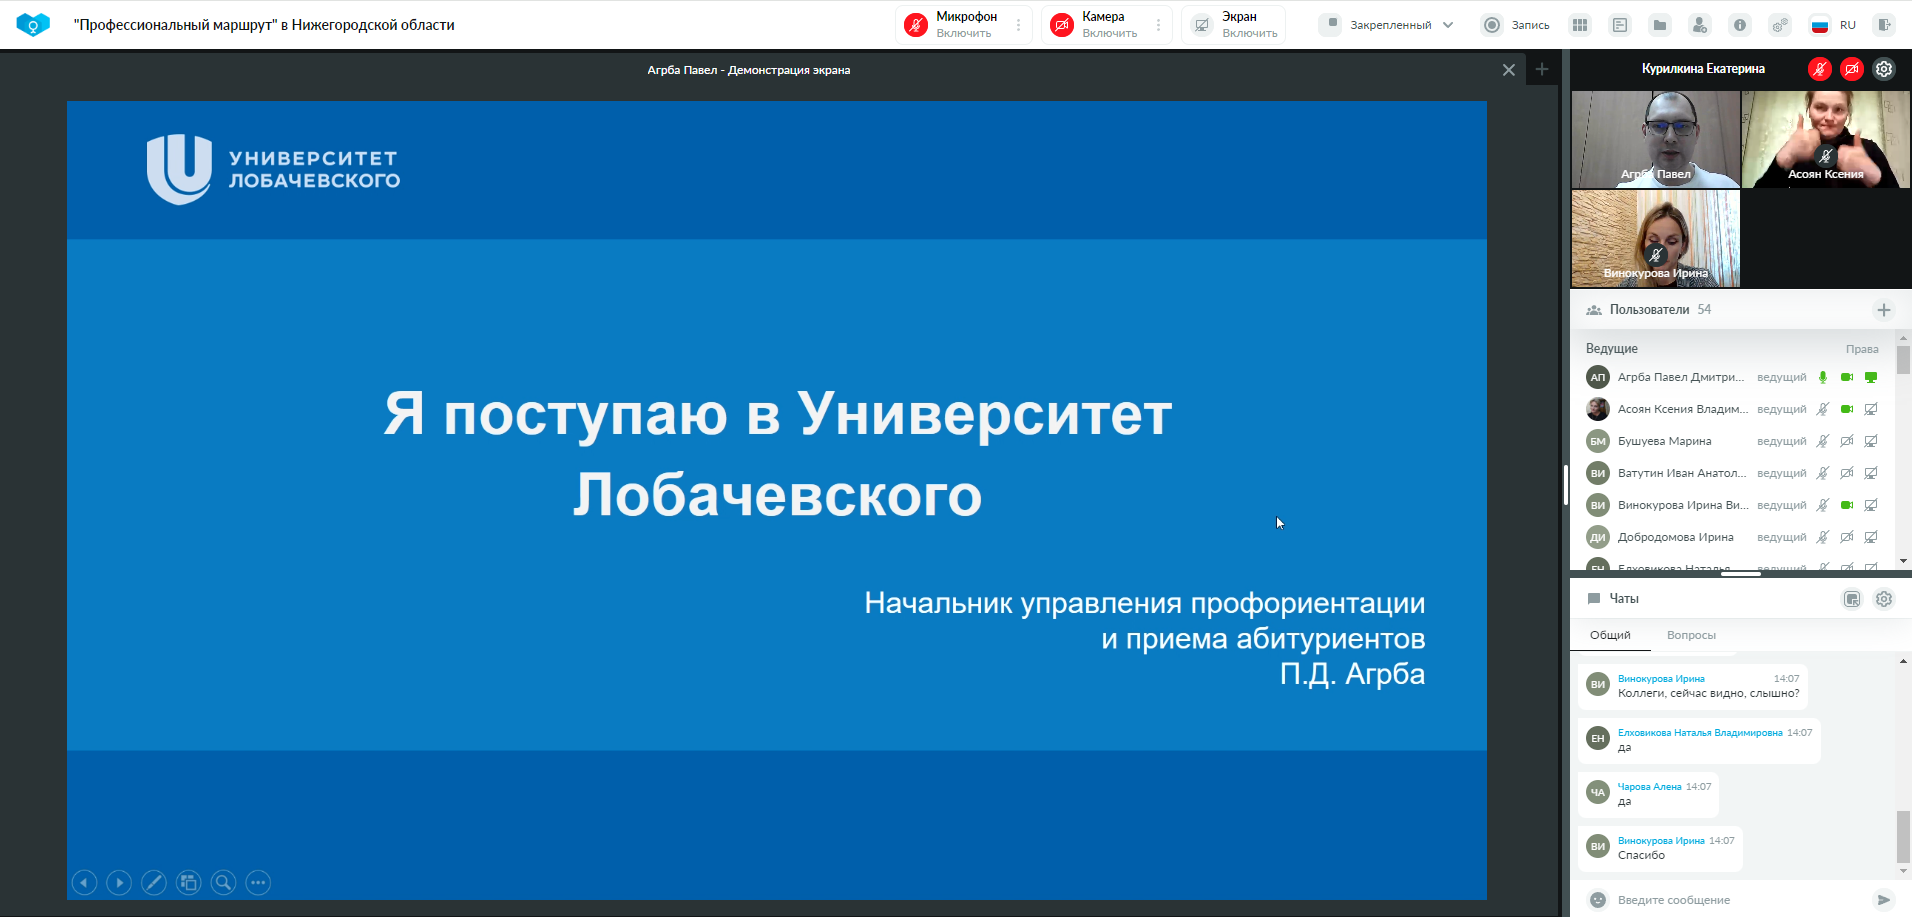The height and width of the screenshot is (917, 1912).
Task: Select the Общий chat tab
Action: click(x=1610, y=635)
